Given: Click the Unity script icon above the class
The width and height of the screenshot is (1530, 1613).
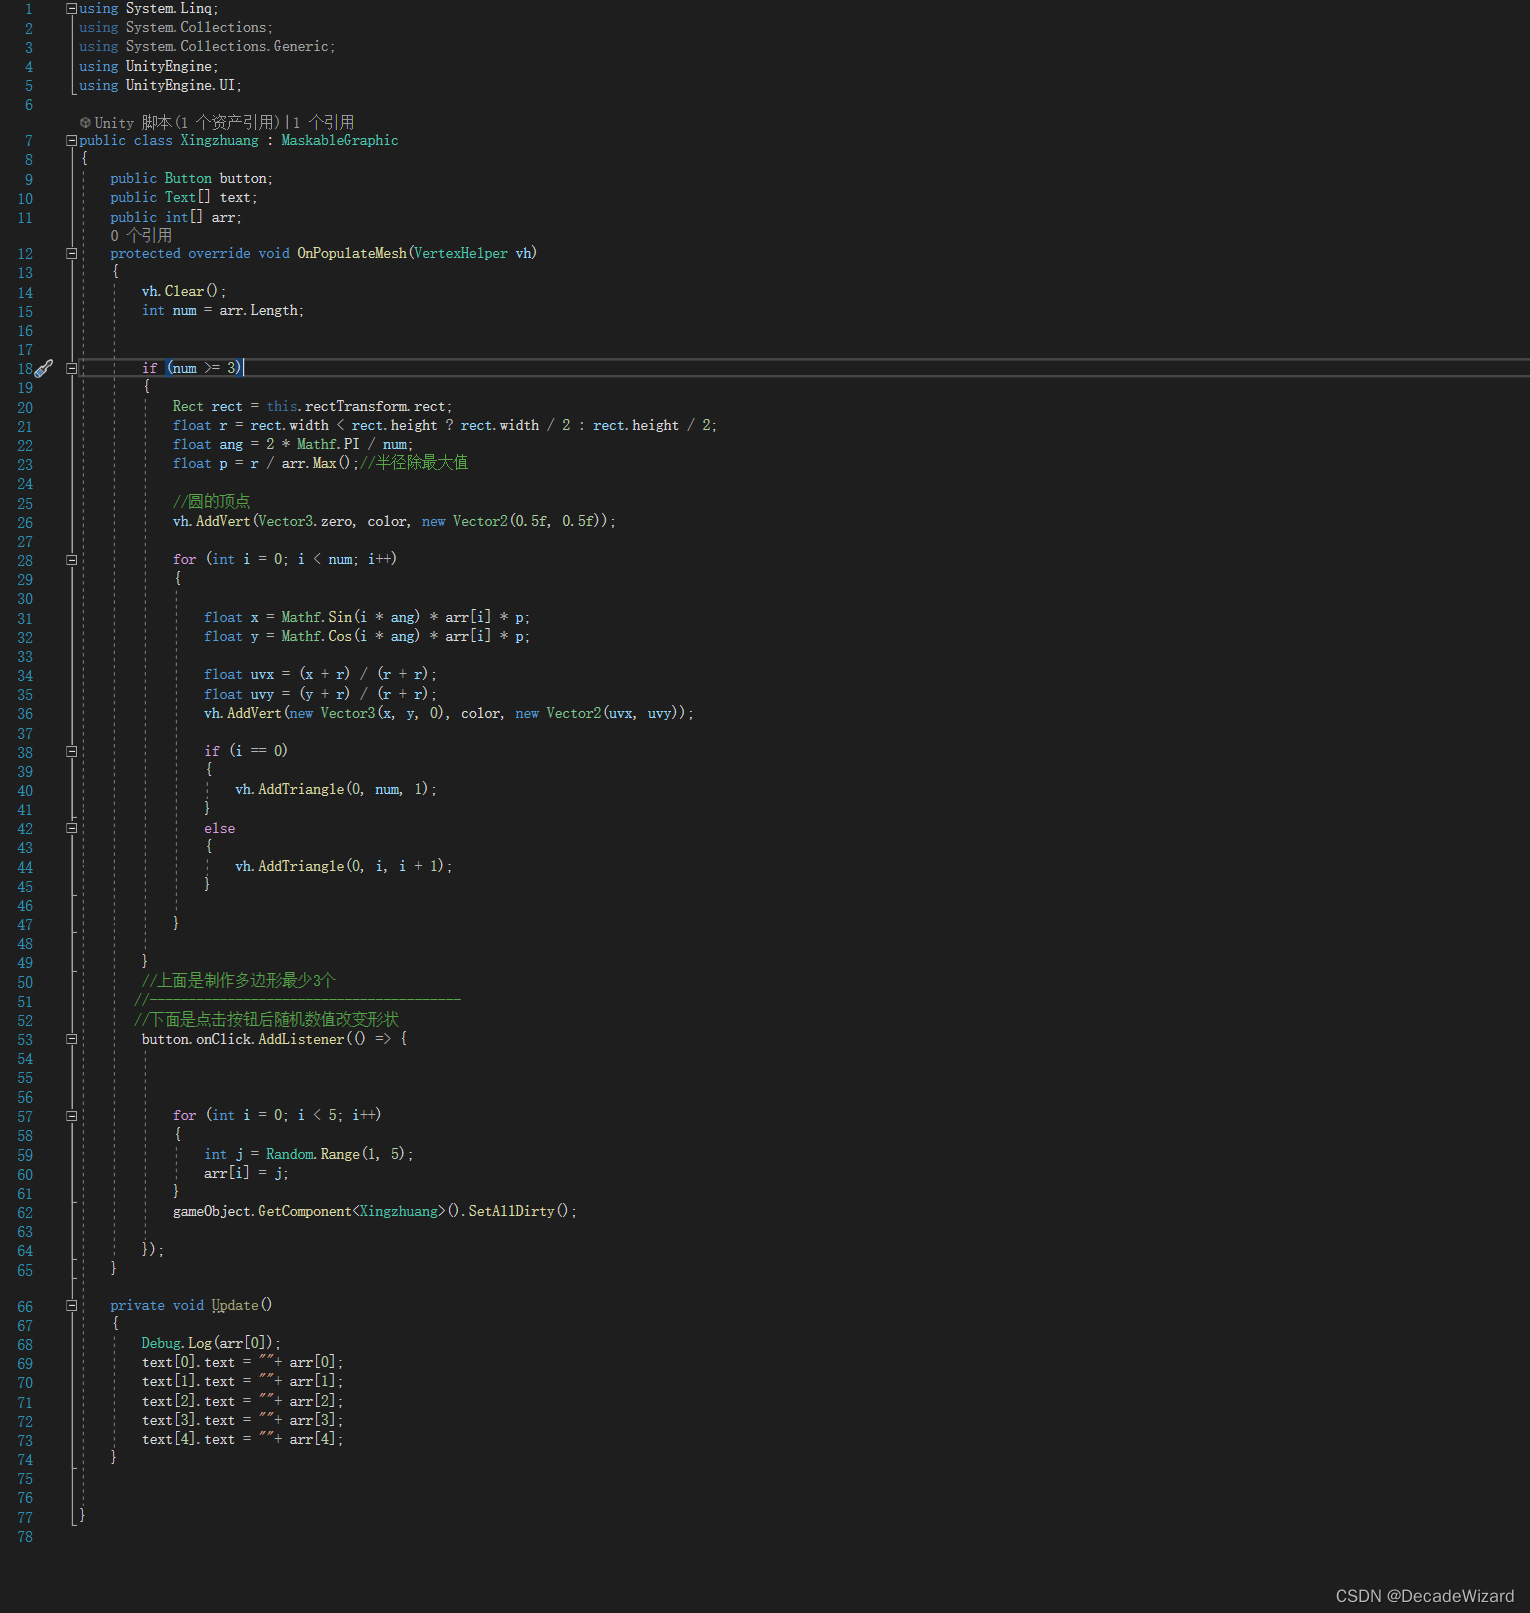Looking at the screenshot, I should tap(85, 123).
